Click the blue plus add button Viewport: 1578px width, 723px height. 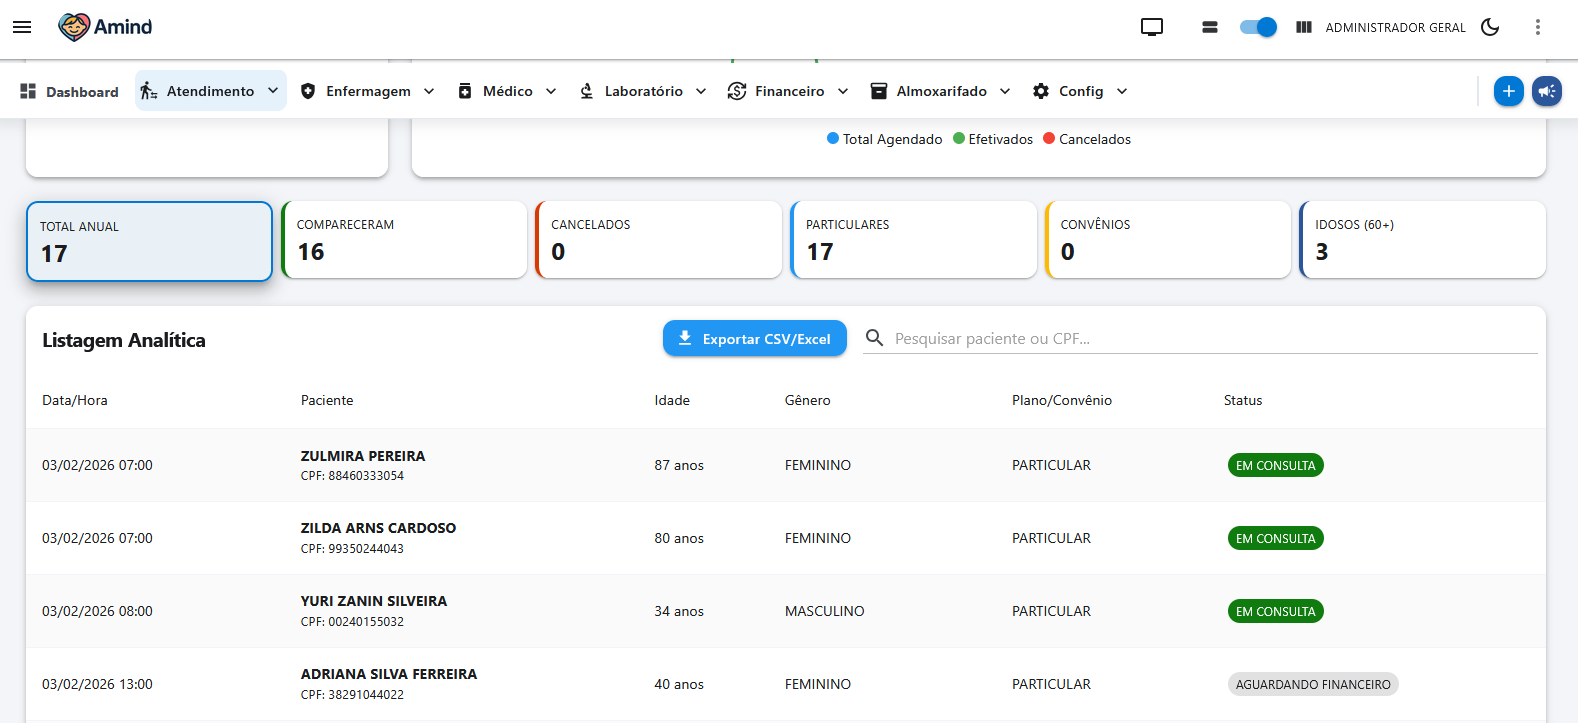click(x=1508, y=91)
